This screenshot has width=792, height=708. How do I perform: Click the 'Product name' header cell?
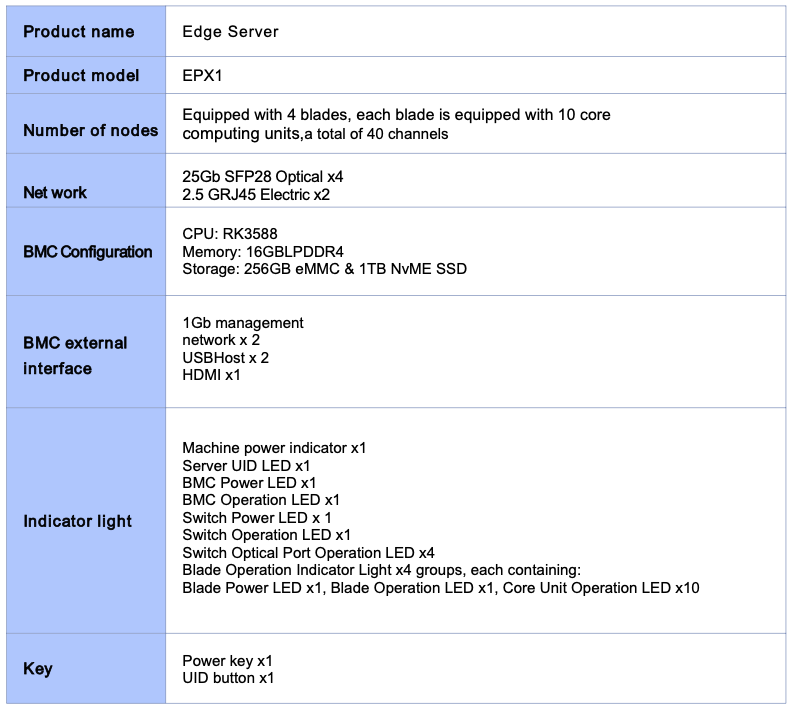pyautogui.click(x=78, y=32)
